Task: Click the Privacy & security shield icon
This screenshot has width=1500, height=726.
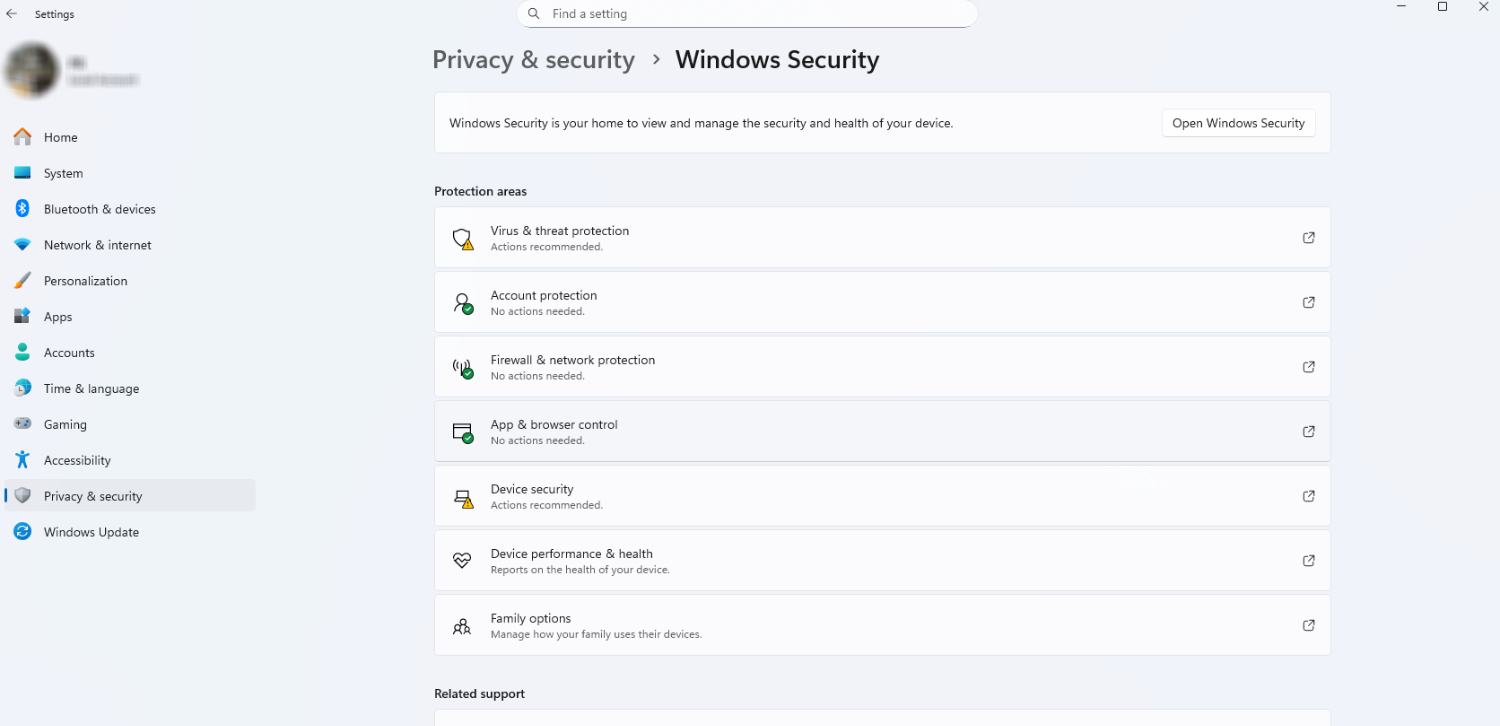Action: pyautogui.click(x=22, y=496)
